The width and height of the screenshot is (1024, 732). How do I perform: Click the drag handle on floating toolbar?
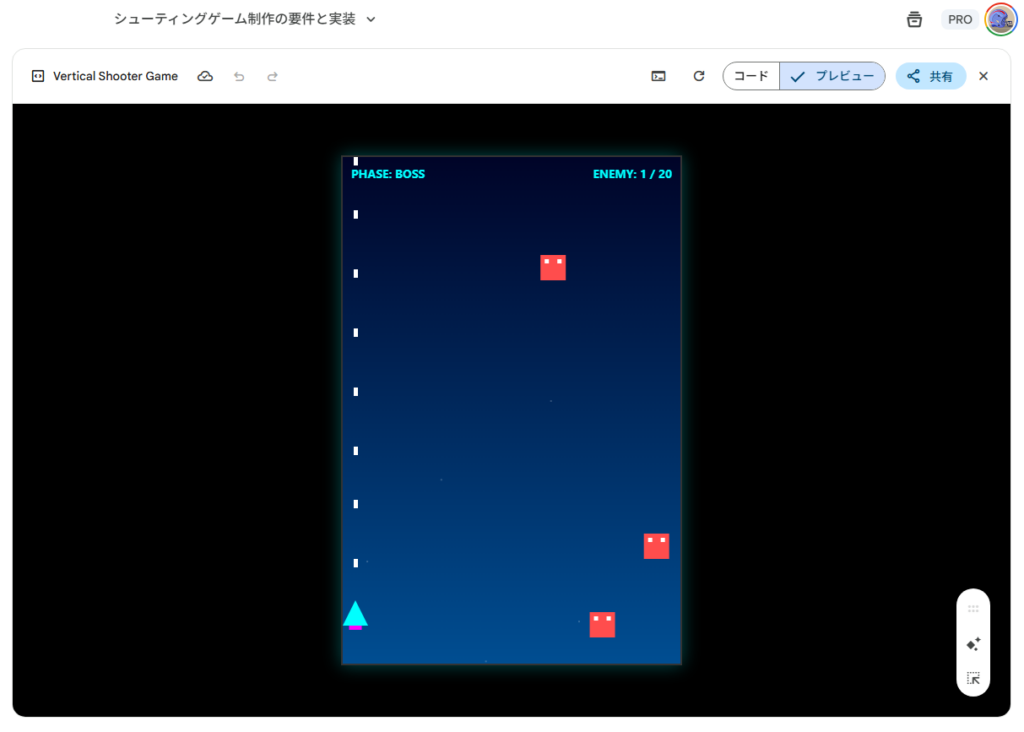[x=973, y=608]
